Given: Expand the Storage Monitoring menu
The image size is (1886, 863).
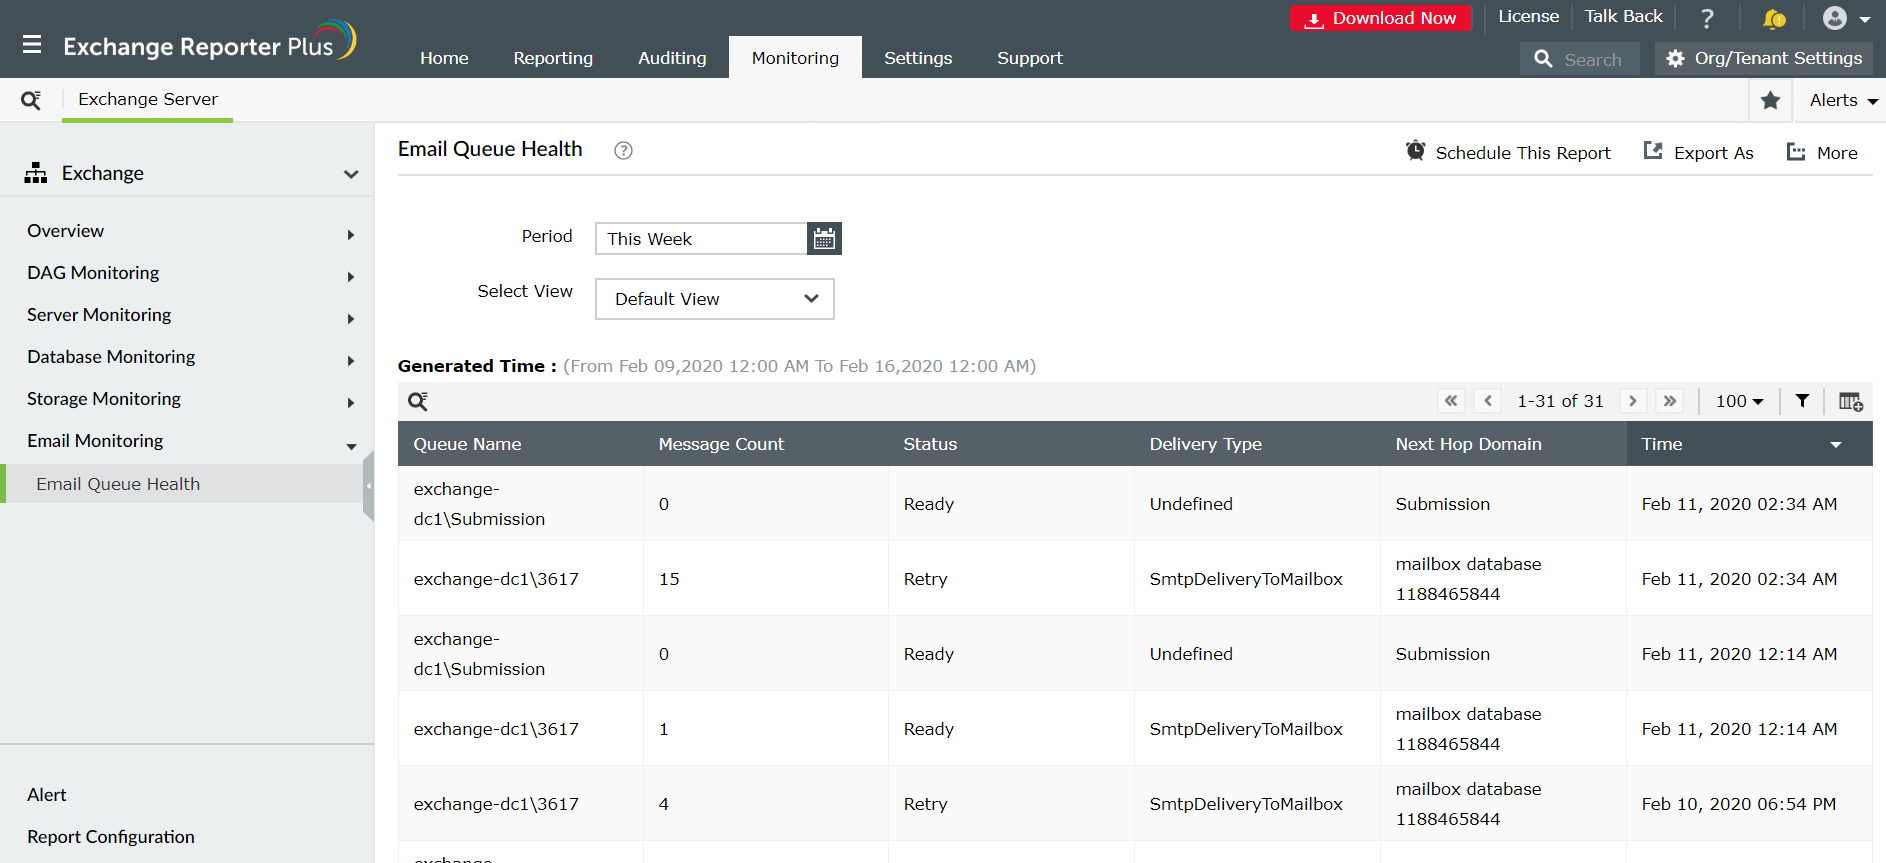Looking at the screenshot, I should point(351,403).
